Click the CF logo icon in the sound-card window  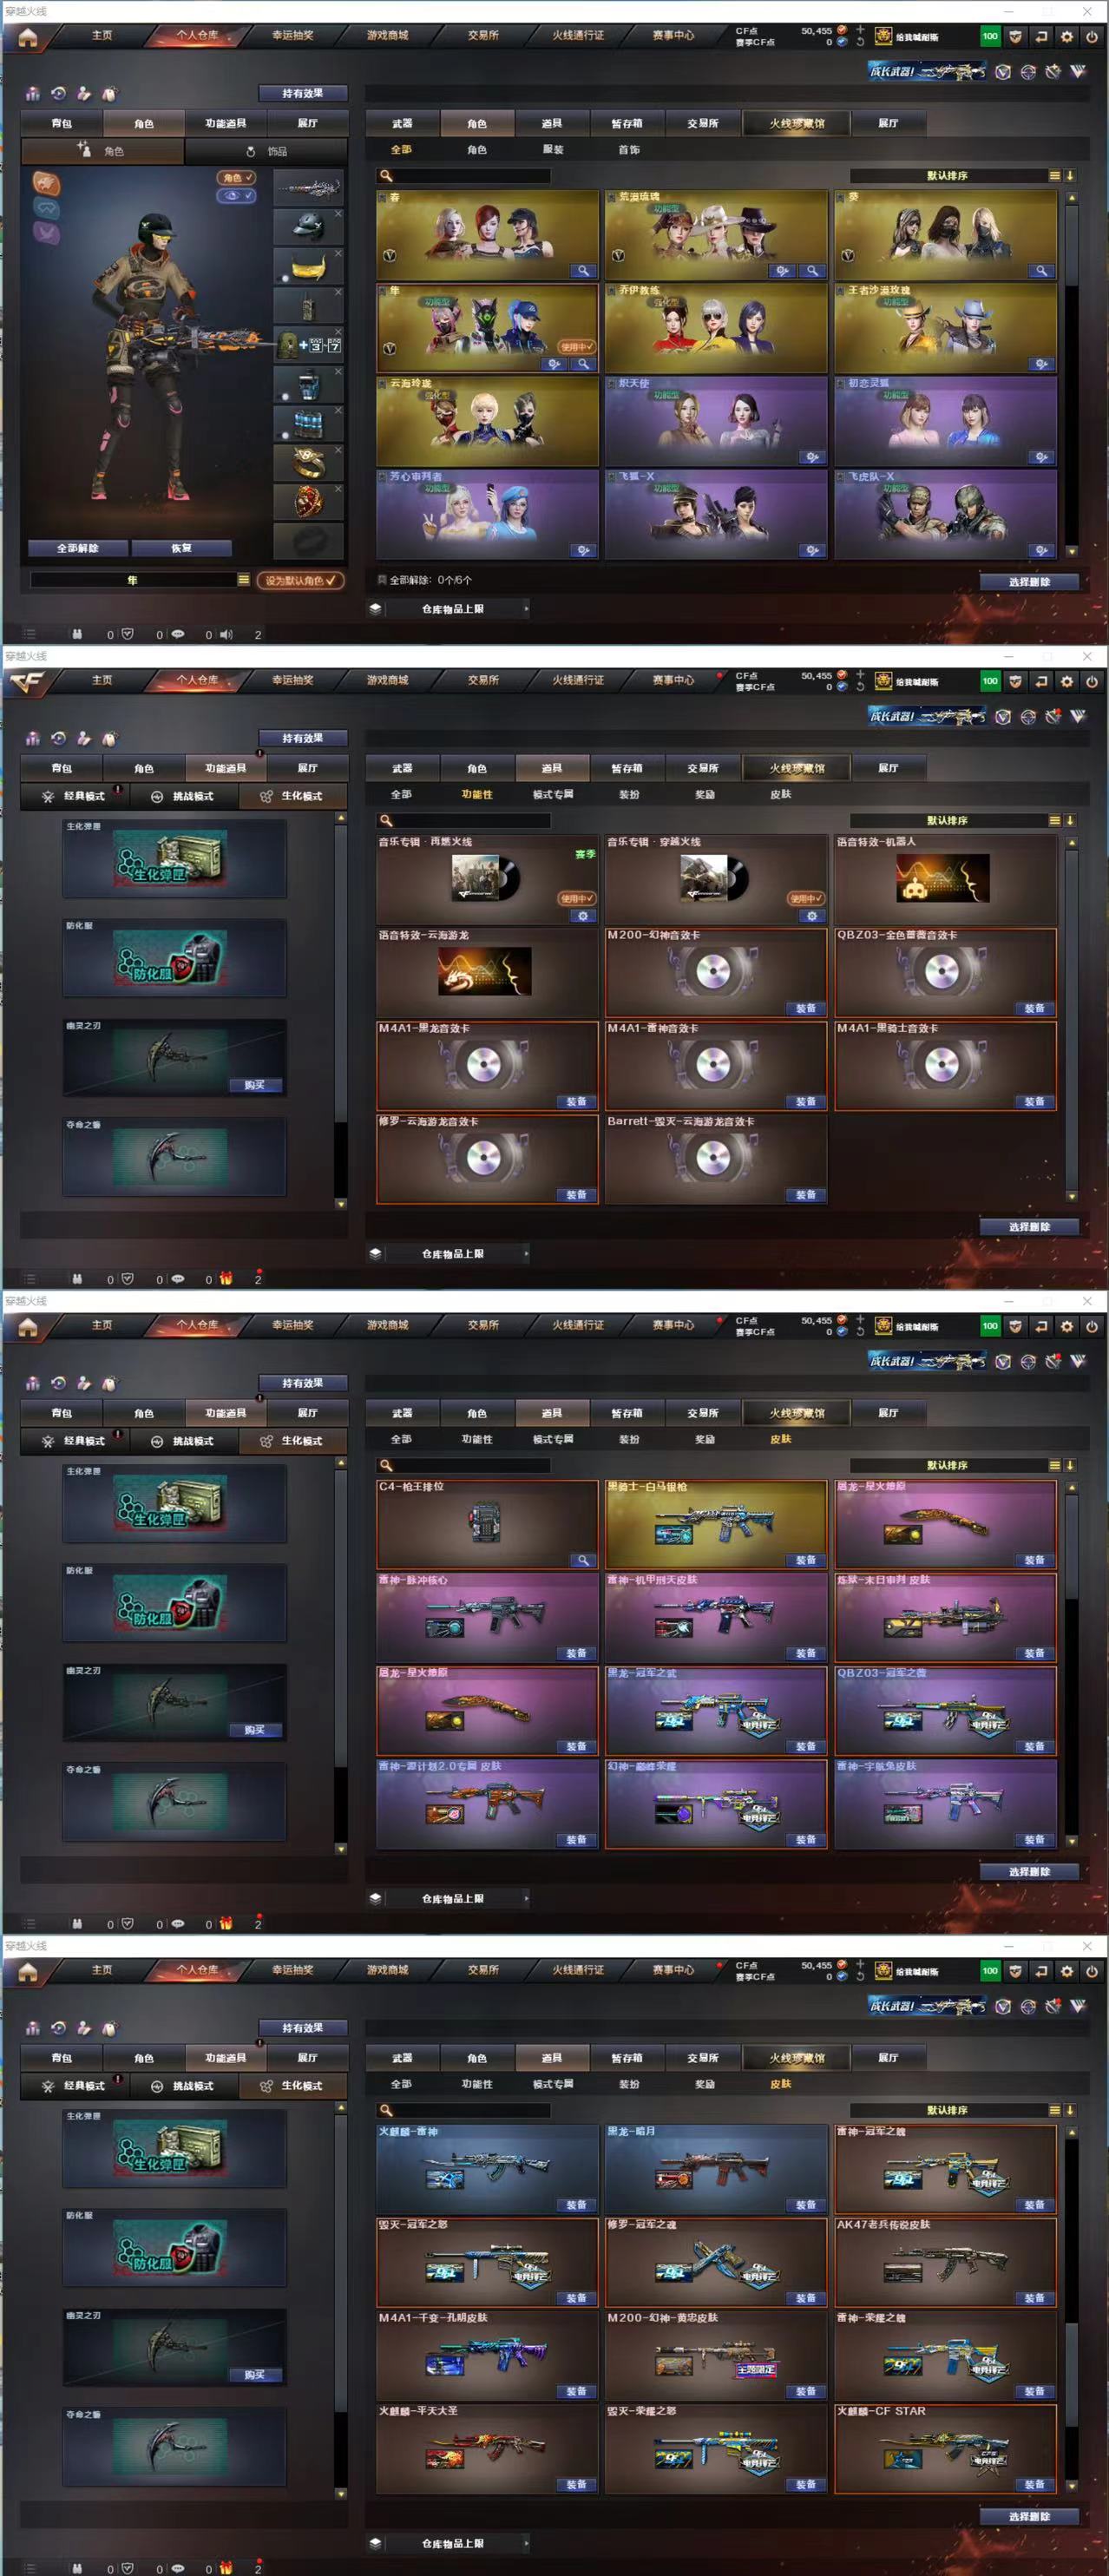[x=27, y=683]
